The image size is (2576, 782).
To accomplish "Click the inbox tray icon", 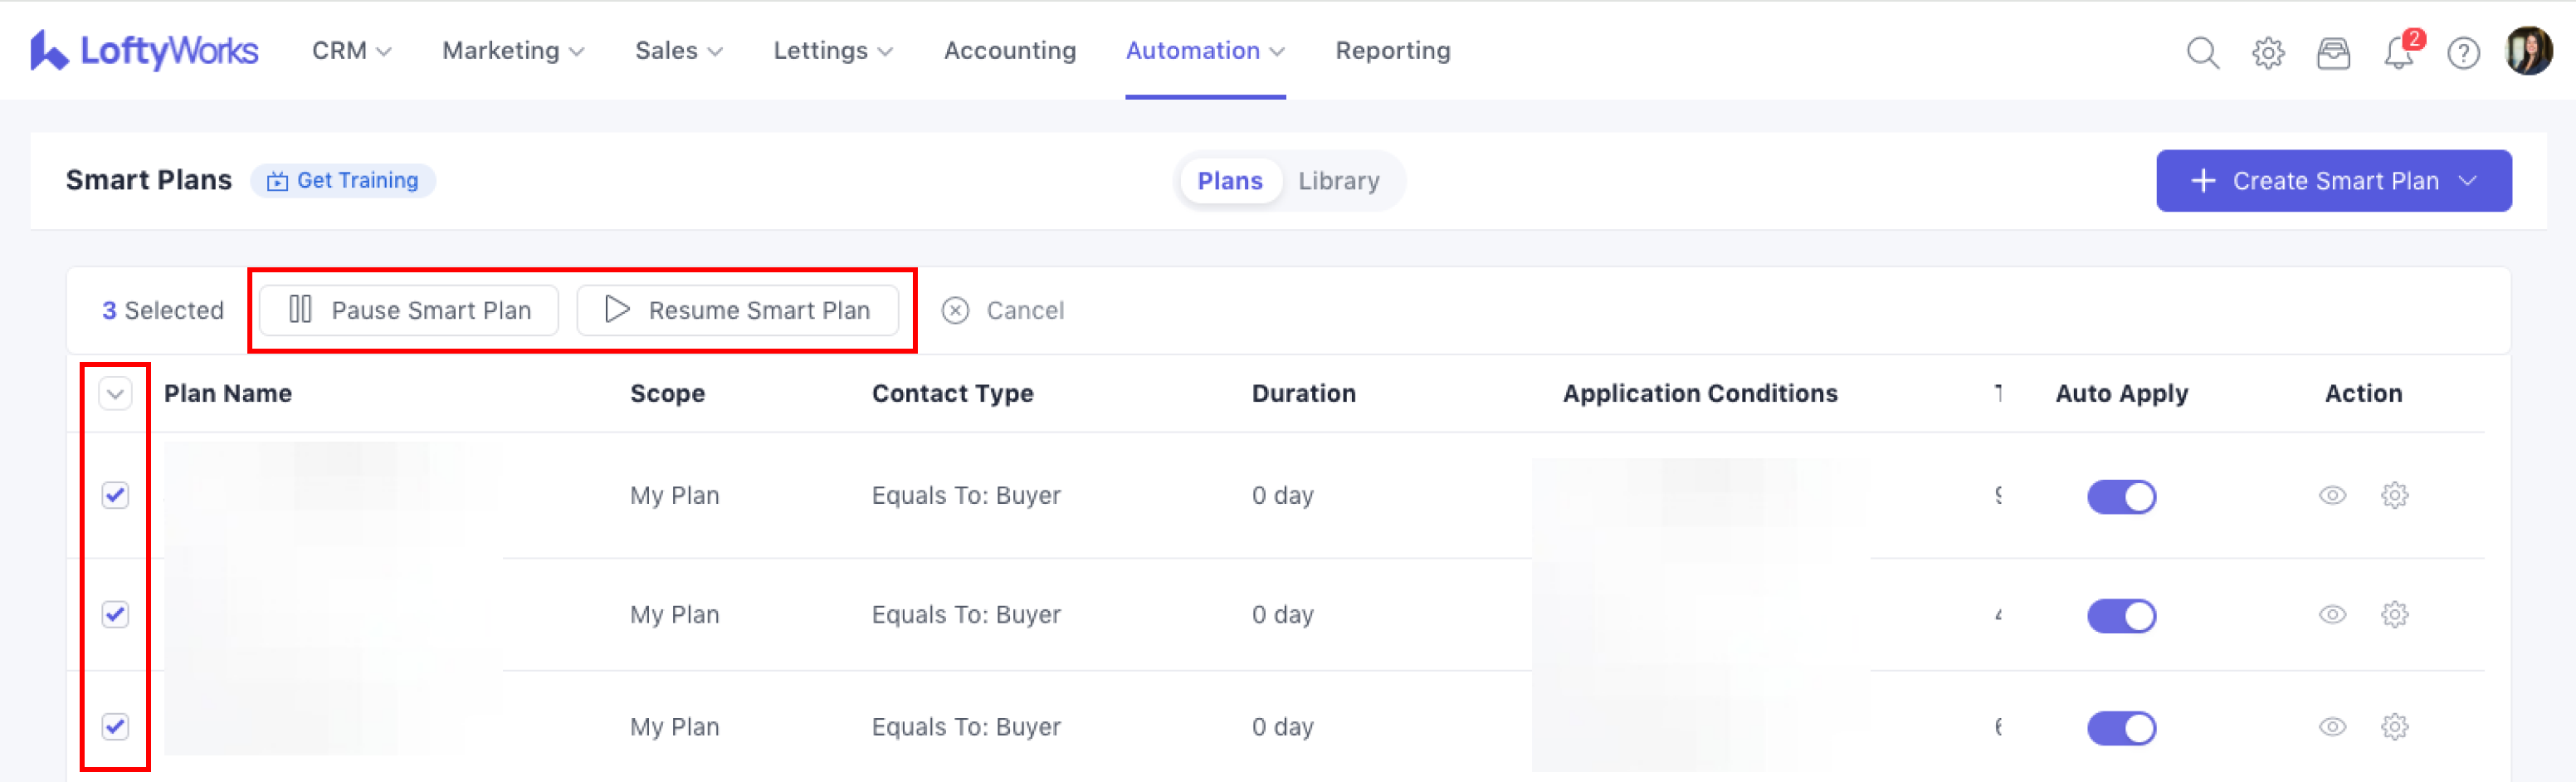I will click(x=2333, y=52).
